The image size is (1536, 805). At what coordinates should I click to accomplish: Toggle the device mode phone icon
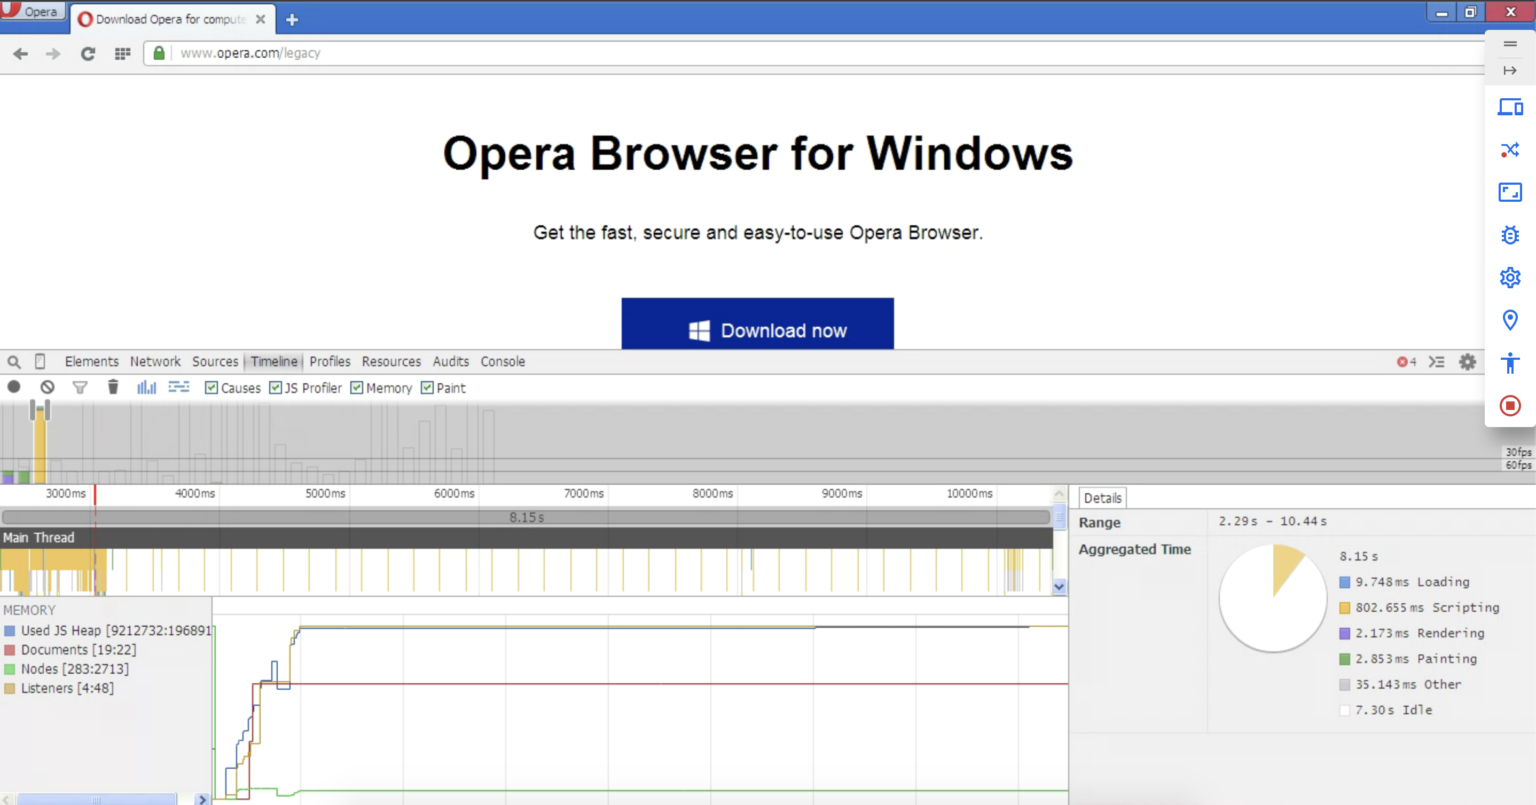tap(40, 361)
